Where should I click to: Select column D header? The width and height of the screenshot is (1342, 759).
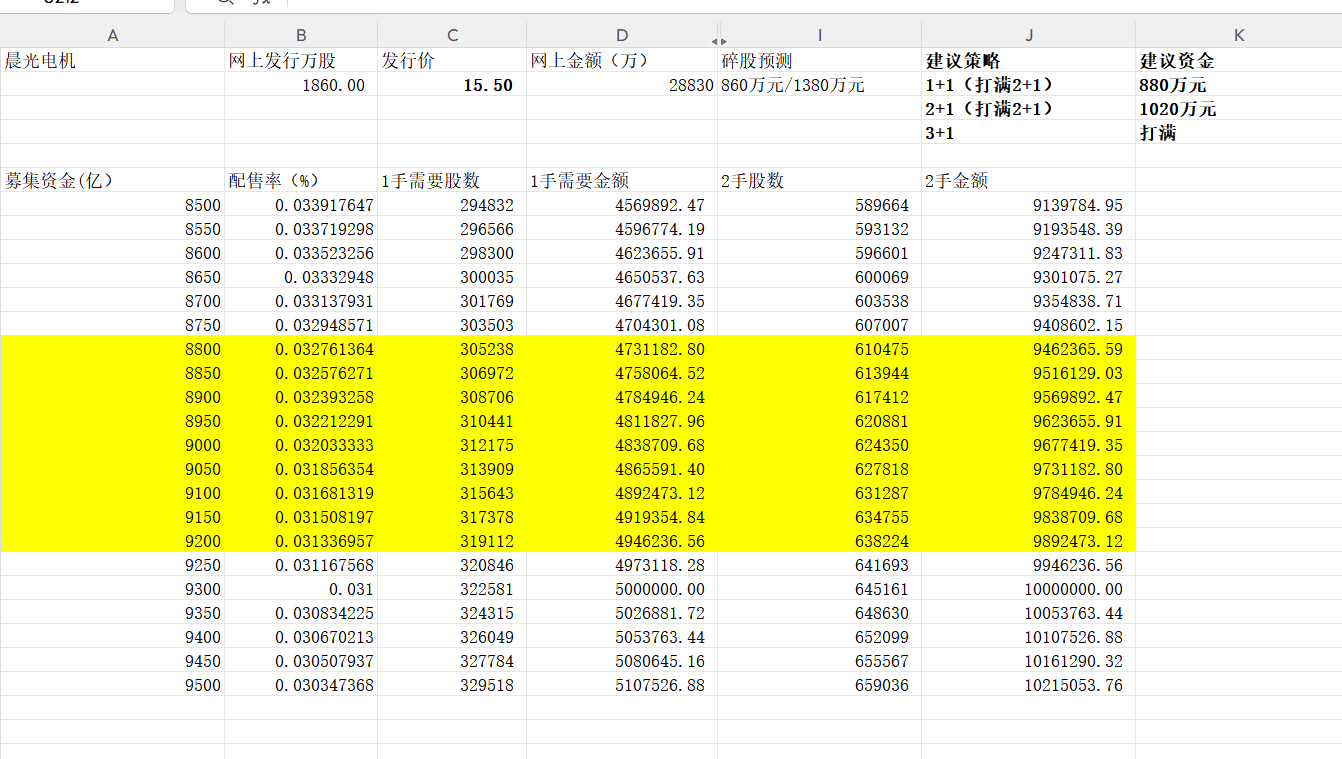tap(622, 36)
